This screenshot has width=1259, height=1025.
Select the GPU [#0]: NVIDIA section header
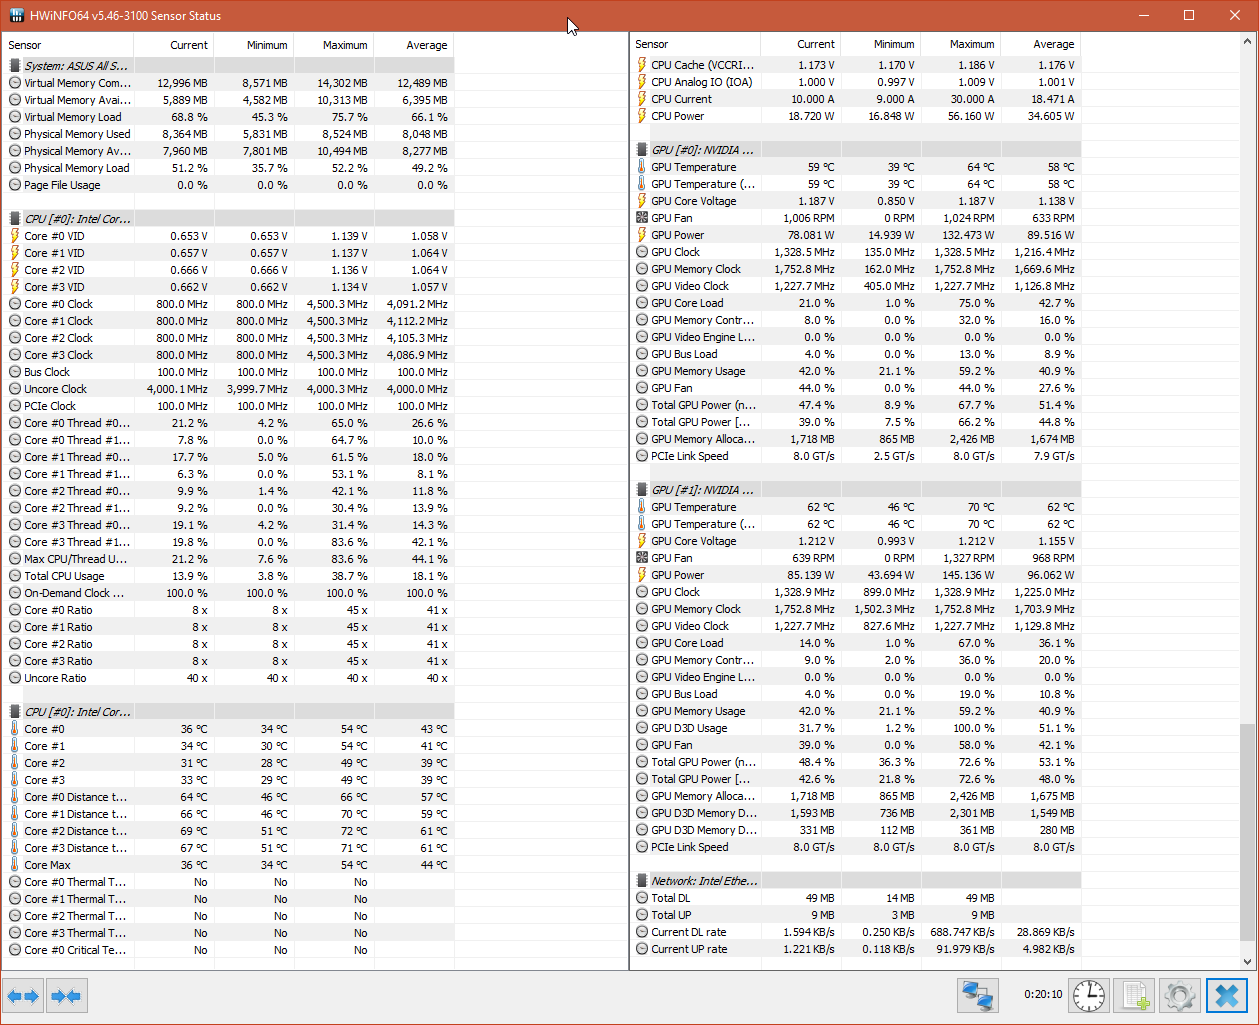click(x=702, y=150)
